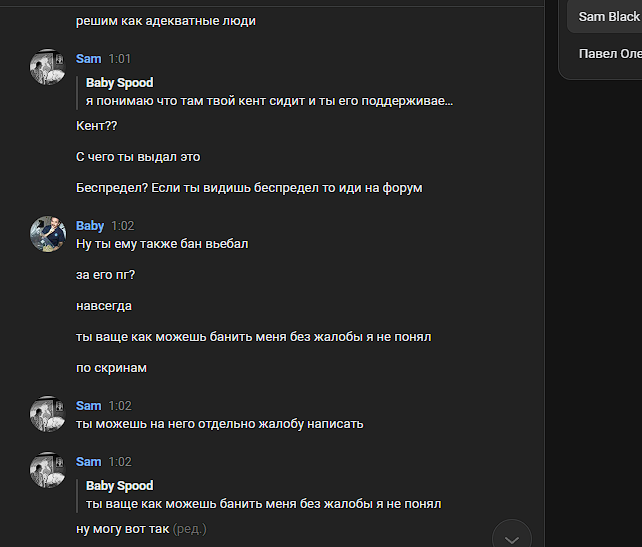Image resolution: width=642 pixels, height=547 pixels.
Task: Open Baby's avatar beside the 1:02 message
Action: [x=48, y=233]
